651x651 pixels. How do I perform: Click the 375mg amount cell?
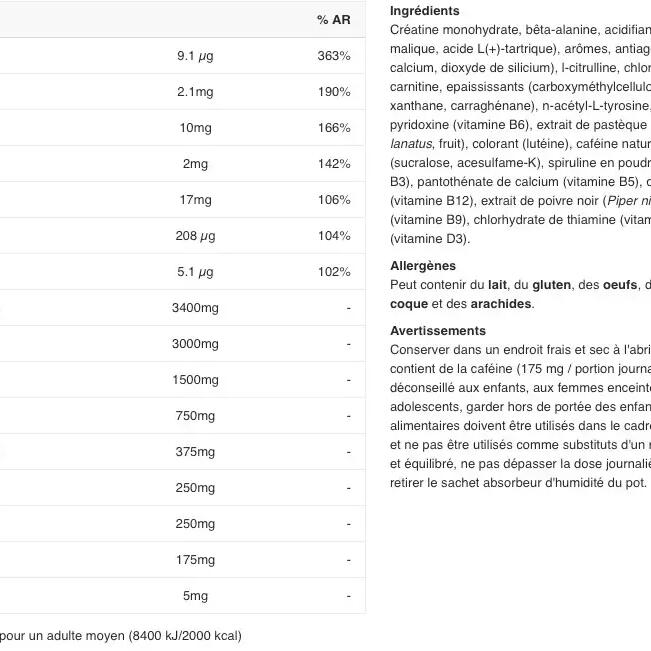(195, 452)
